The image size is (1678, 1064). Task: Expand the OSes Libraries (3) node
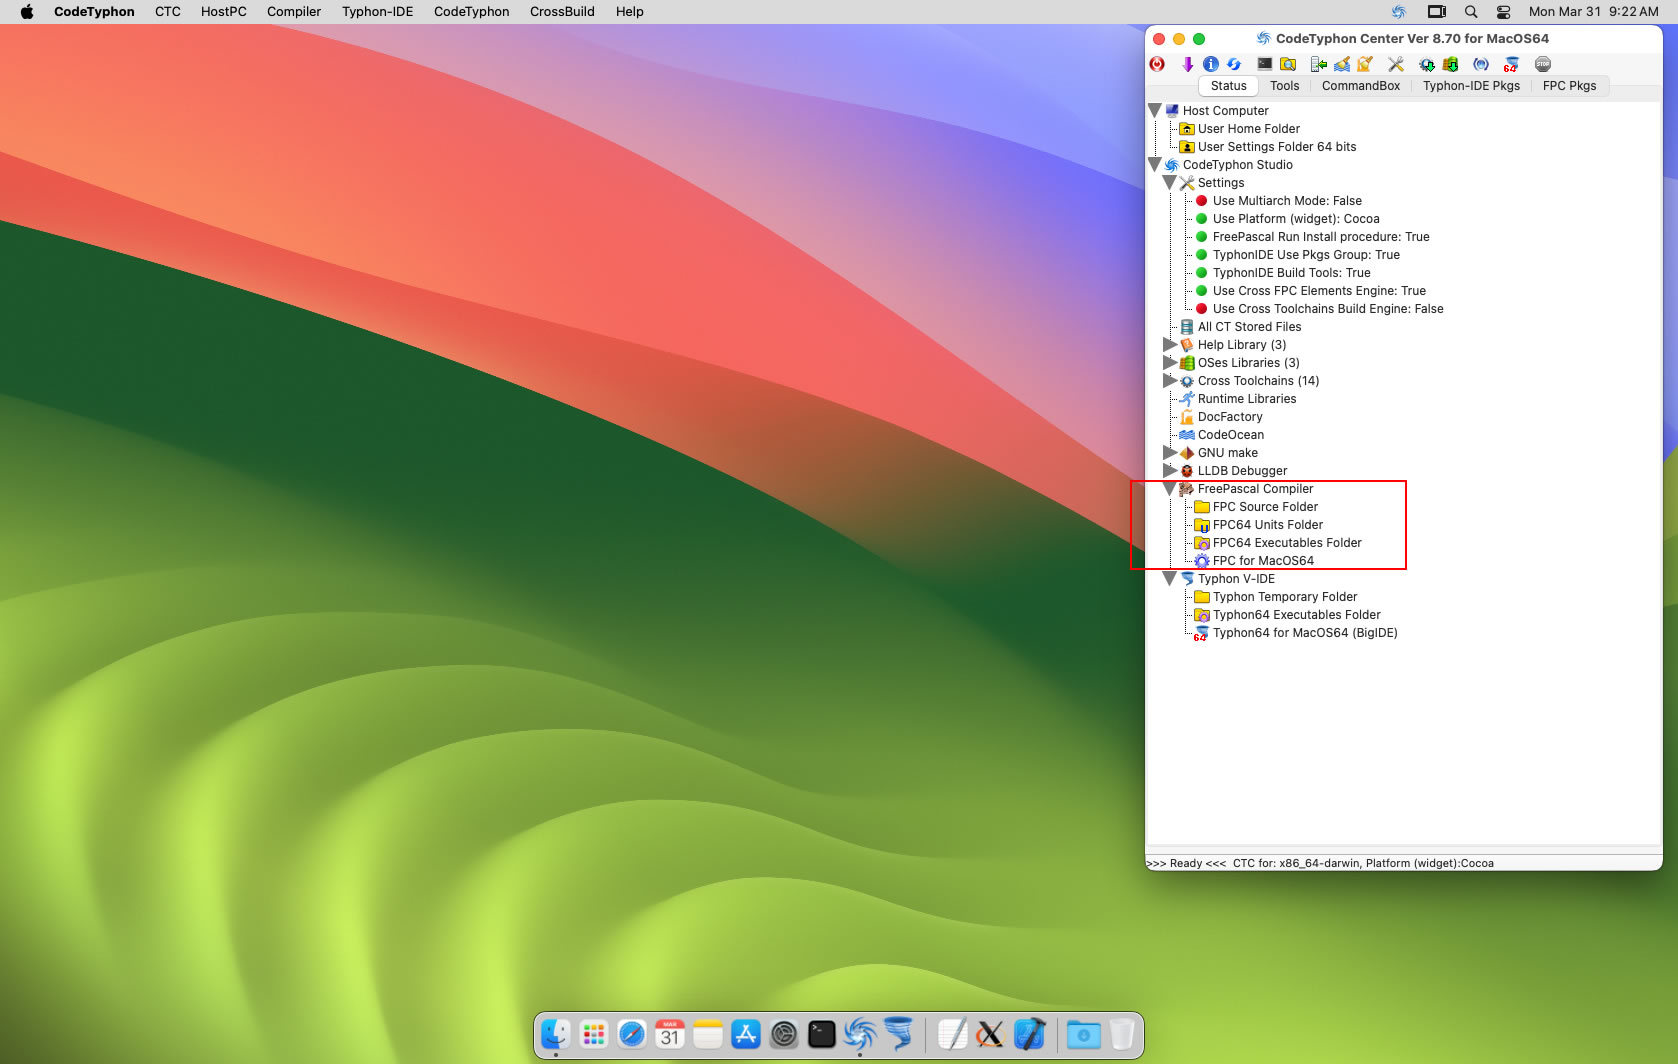click(1170, 362)
